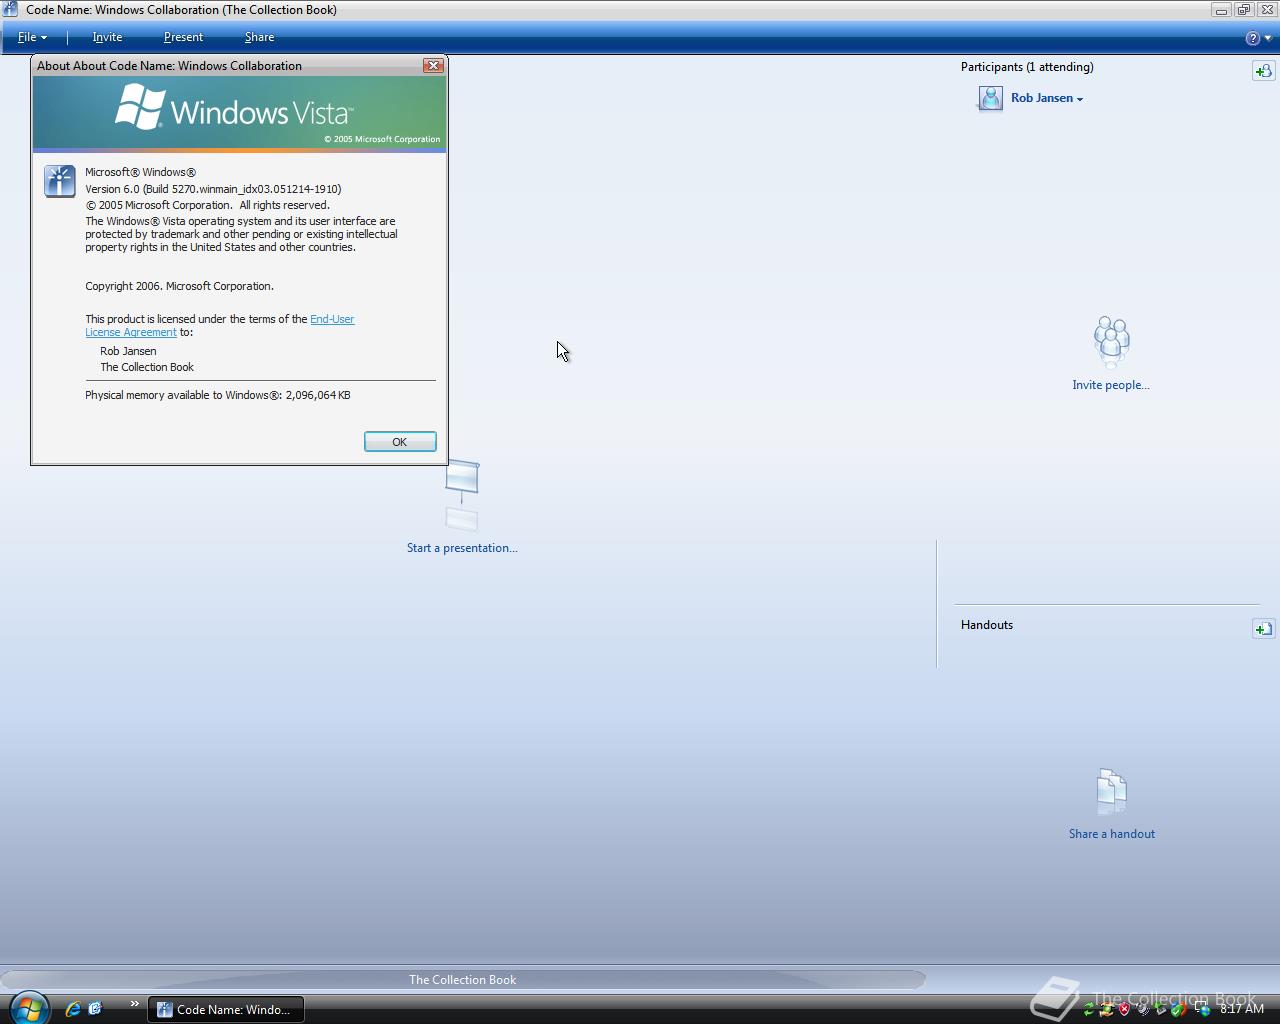Click the window title bar app icon
Viewport: 1280px width, 1024px height.
coord(11,10)
